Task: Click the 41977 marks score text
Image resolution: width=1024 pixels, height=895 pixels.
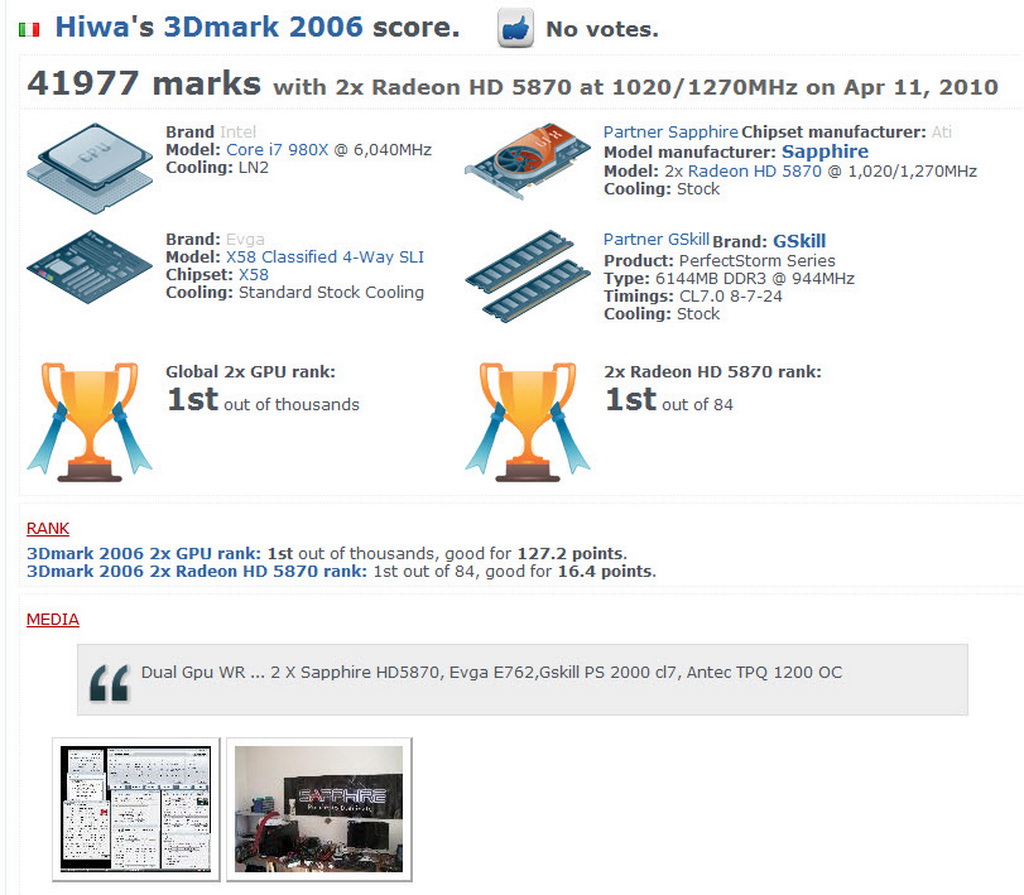Action: [x=144, y=84]
